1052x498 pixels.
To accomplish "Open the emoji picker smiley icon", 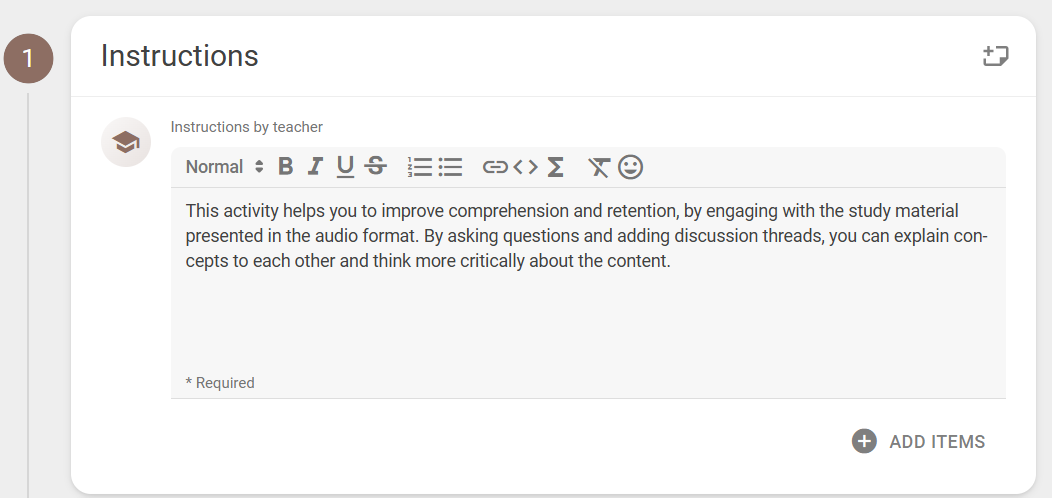I will click(x=631, y=166).
